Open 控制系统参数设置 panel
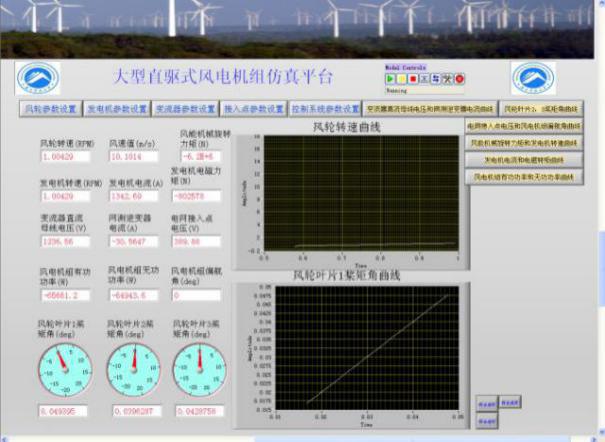Viewport: 605px width, 442px height. (326, 109)
